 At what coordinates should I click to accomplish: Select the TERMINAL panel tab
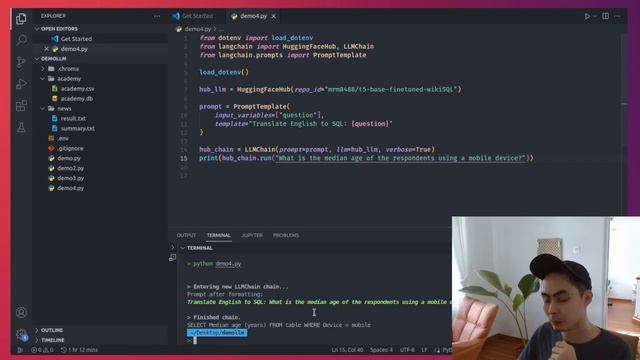point(218,236)
